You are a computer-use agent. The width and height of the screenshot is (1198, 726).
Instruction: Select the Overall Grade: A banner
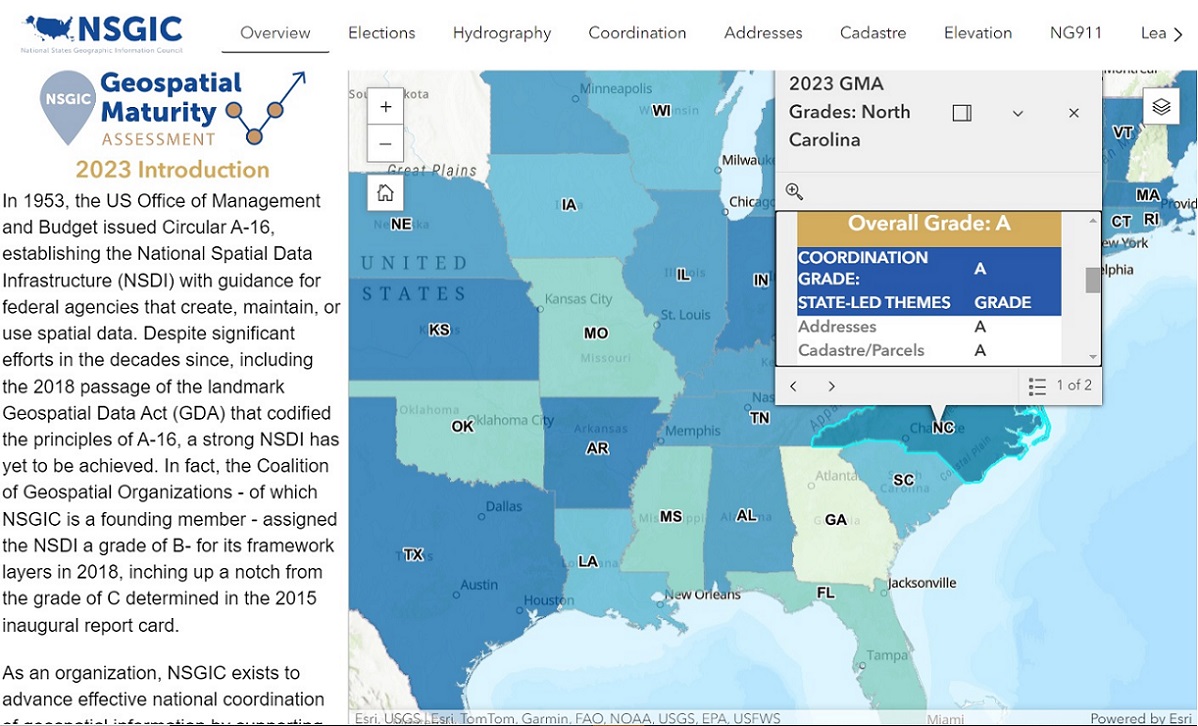(x=928, y=222)
